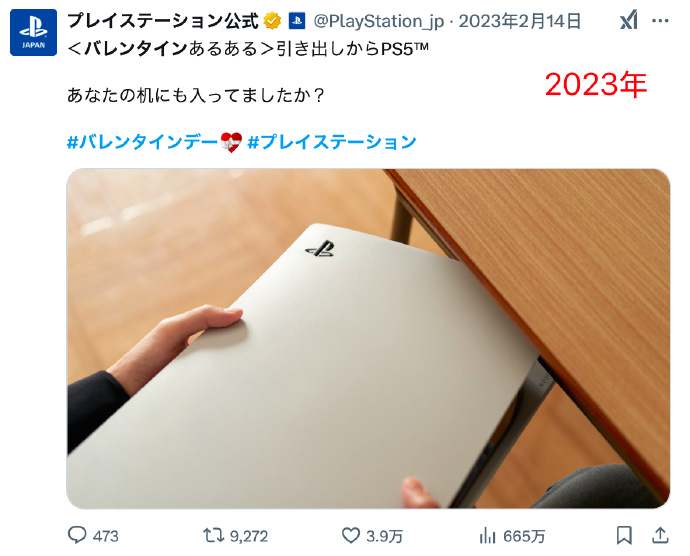Click the repost arrows icon
Viewport: 690px width, 556px height.
[213, 535]
